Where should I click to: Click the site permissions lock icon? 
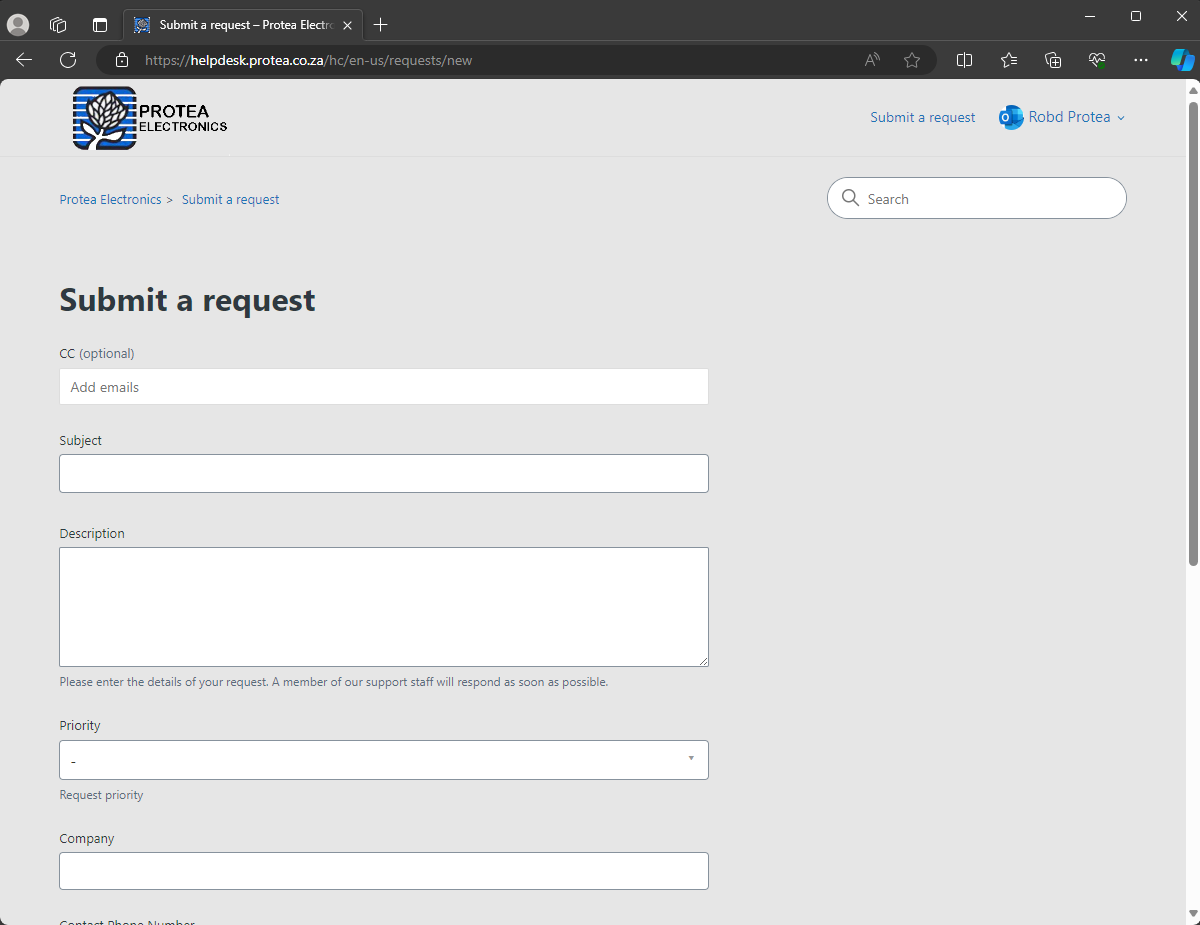(121, 60)
